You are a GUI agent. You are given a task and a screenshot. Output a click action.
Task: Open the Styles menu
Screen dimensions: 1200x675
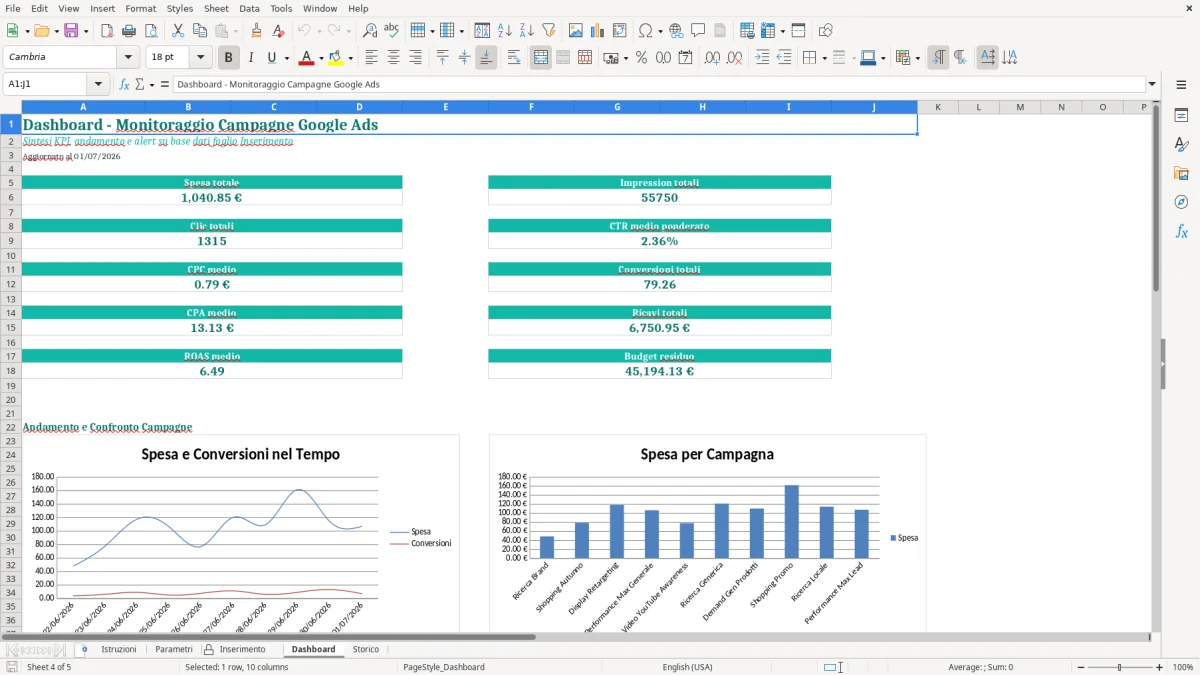pos(180,8)
